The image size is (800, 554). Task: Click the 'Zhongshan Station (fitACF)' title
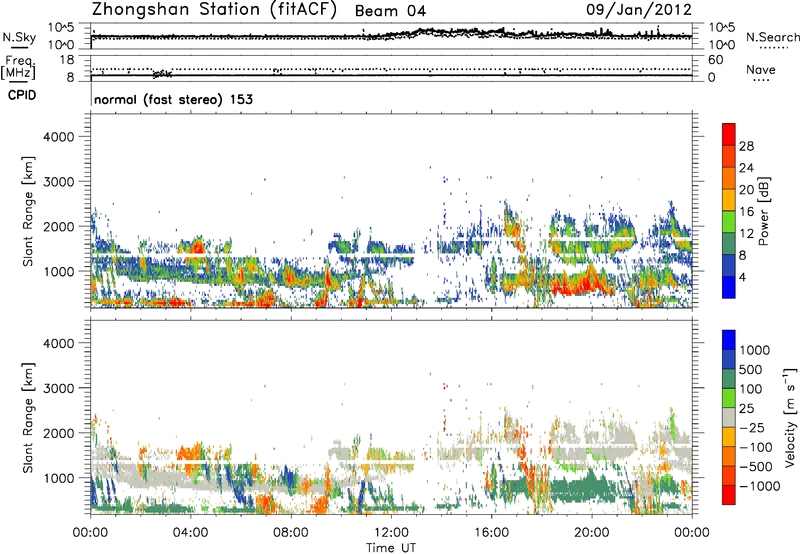(214, 10)
